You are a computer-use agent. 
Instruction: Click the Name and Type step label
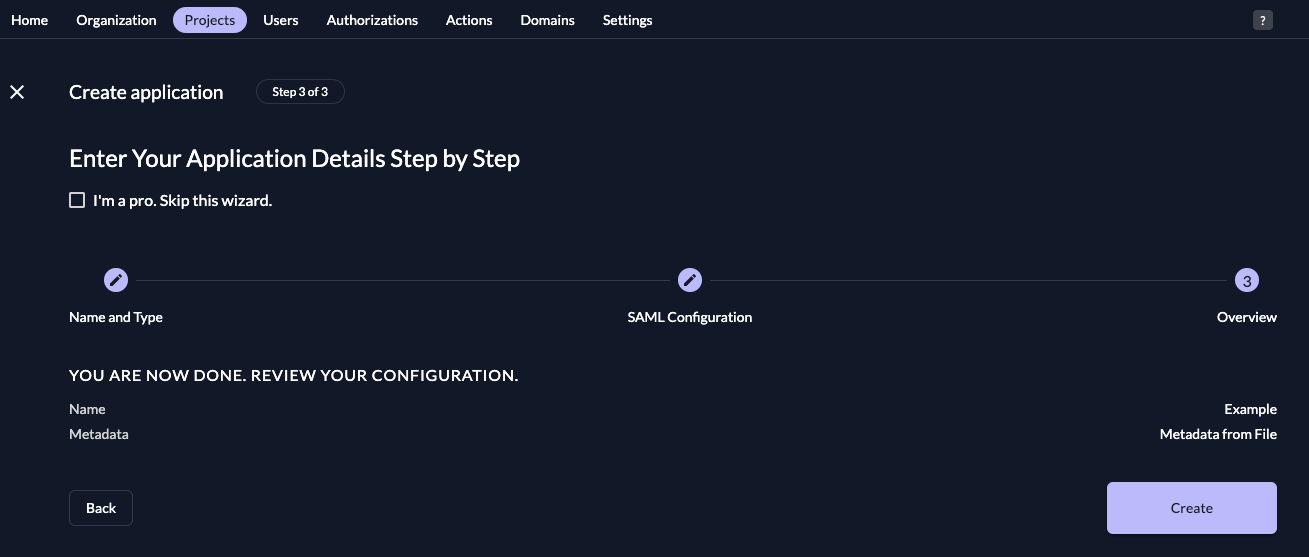[x=116, y=317]
